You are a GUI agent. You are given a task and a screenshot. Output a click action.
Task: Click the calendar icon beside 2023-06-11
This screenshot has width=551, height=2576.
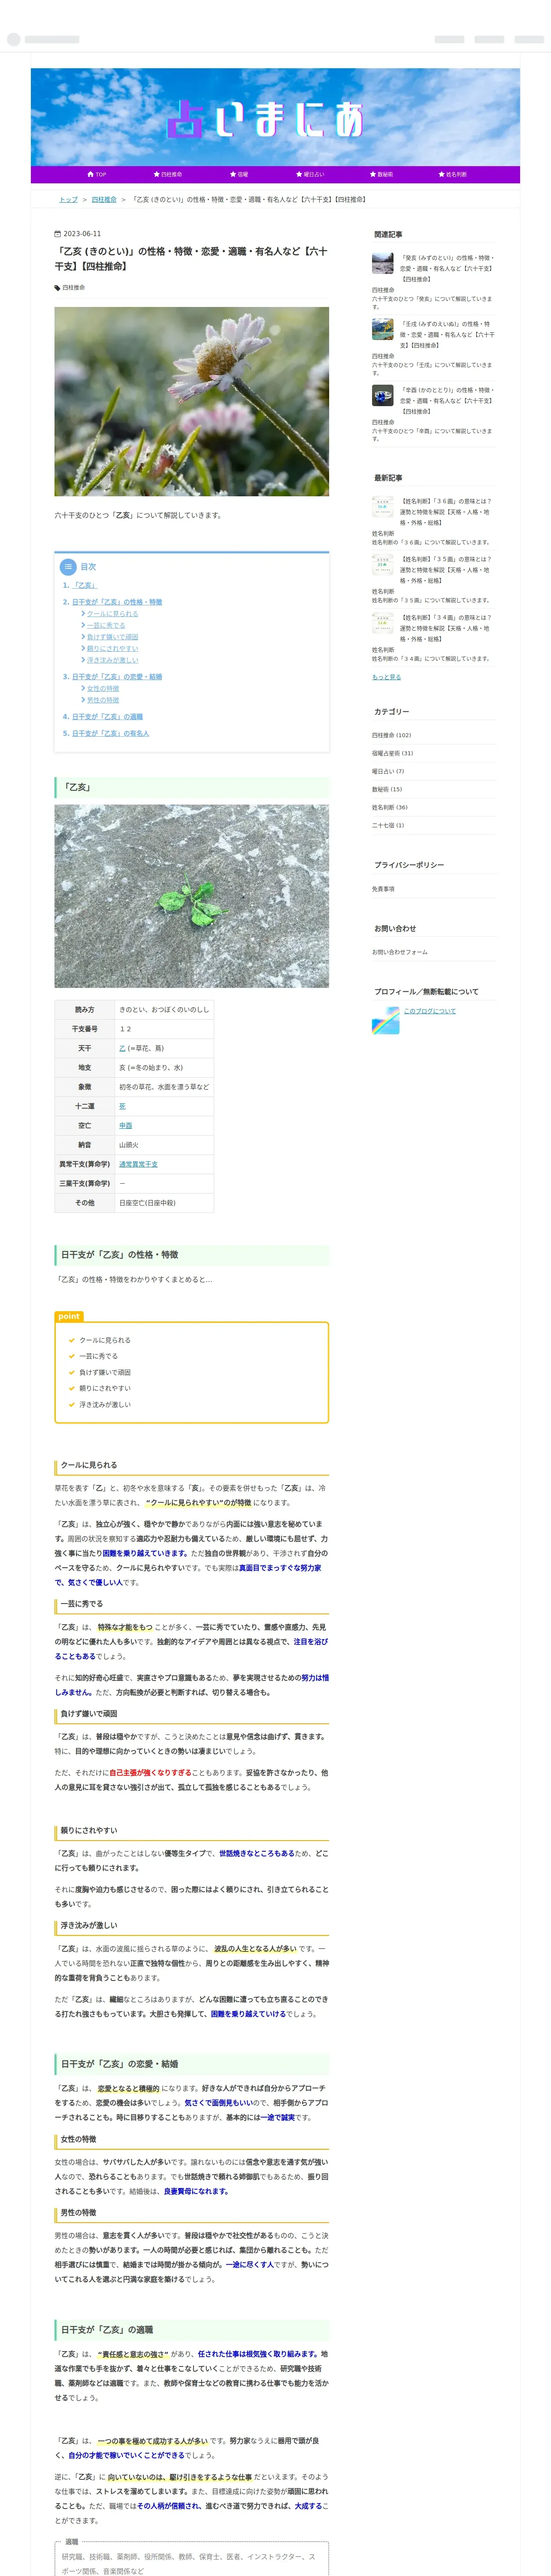[x=57, y=234]
